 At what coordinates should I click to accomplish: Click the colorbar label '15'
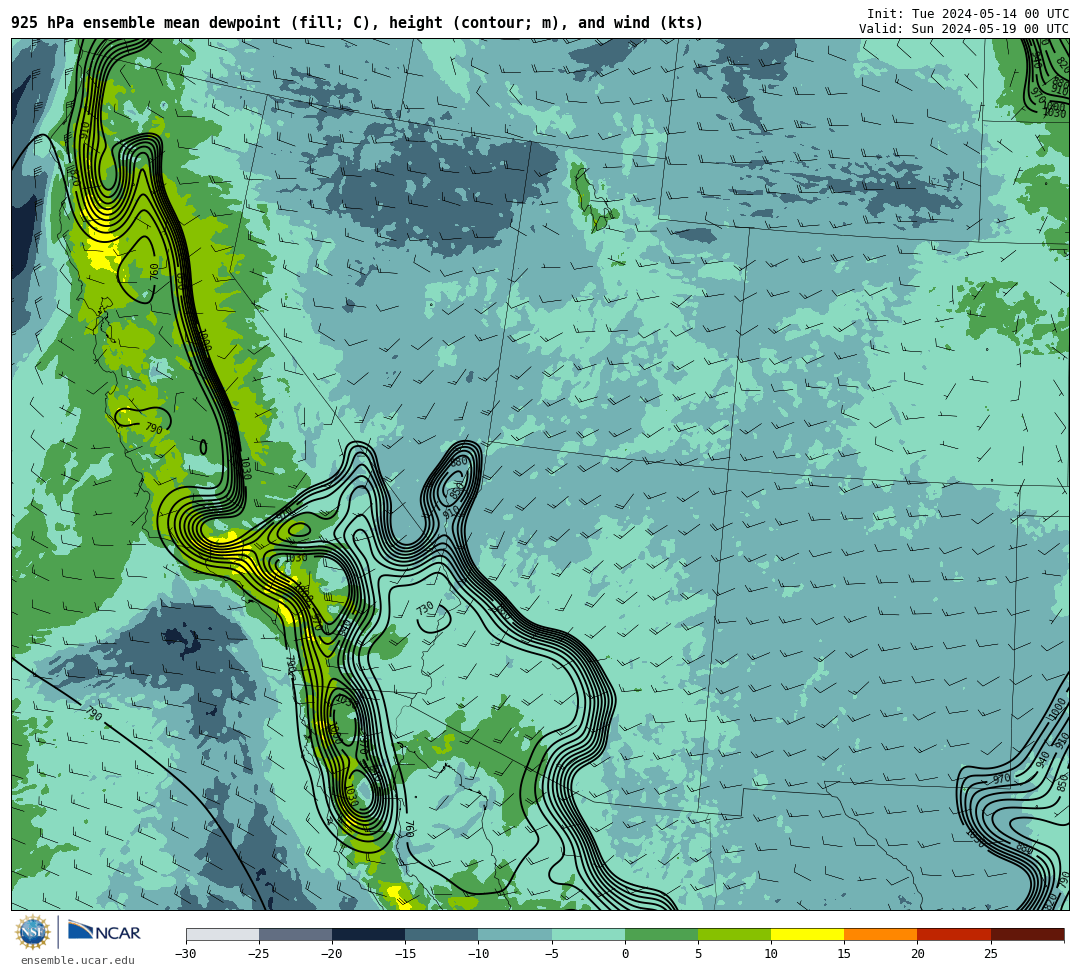coord(844,954)
